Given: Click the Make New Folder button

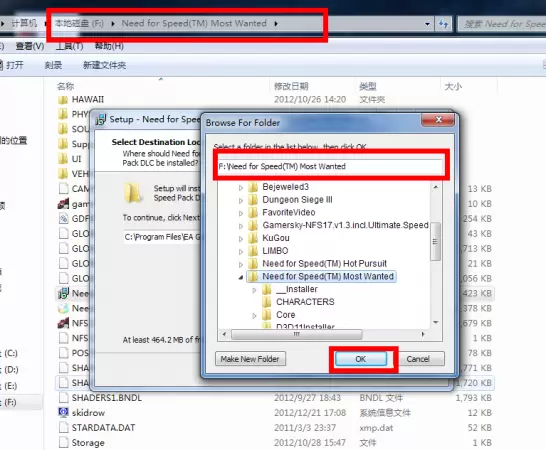Looking at the screenshot, I should pyautogui.click(x=250, y=359).
